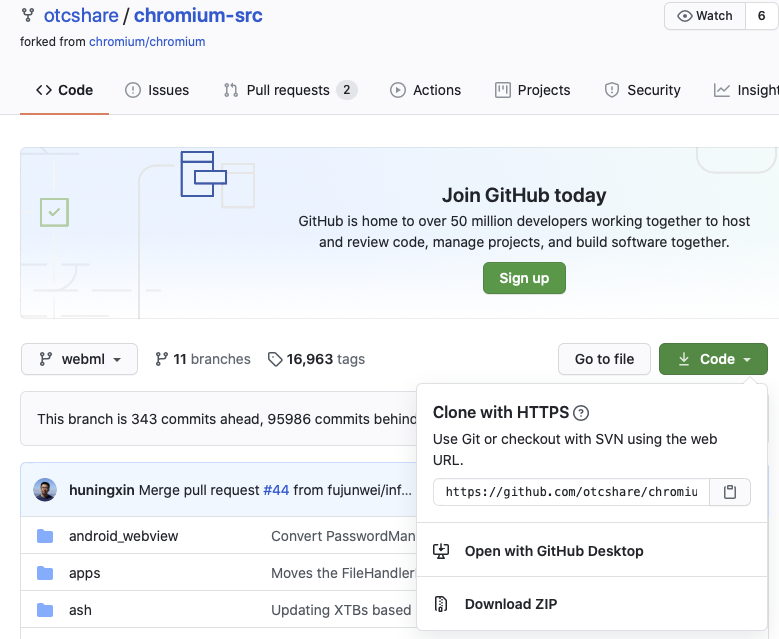The image size is (779, 639).
Task: Select Download ZIP option
Action: pyautogui.click(x=510, y=604)
